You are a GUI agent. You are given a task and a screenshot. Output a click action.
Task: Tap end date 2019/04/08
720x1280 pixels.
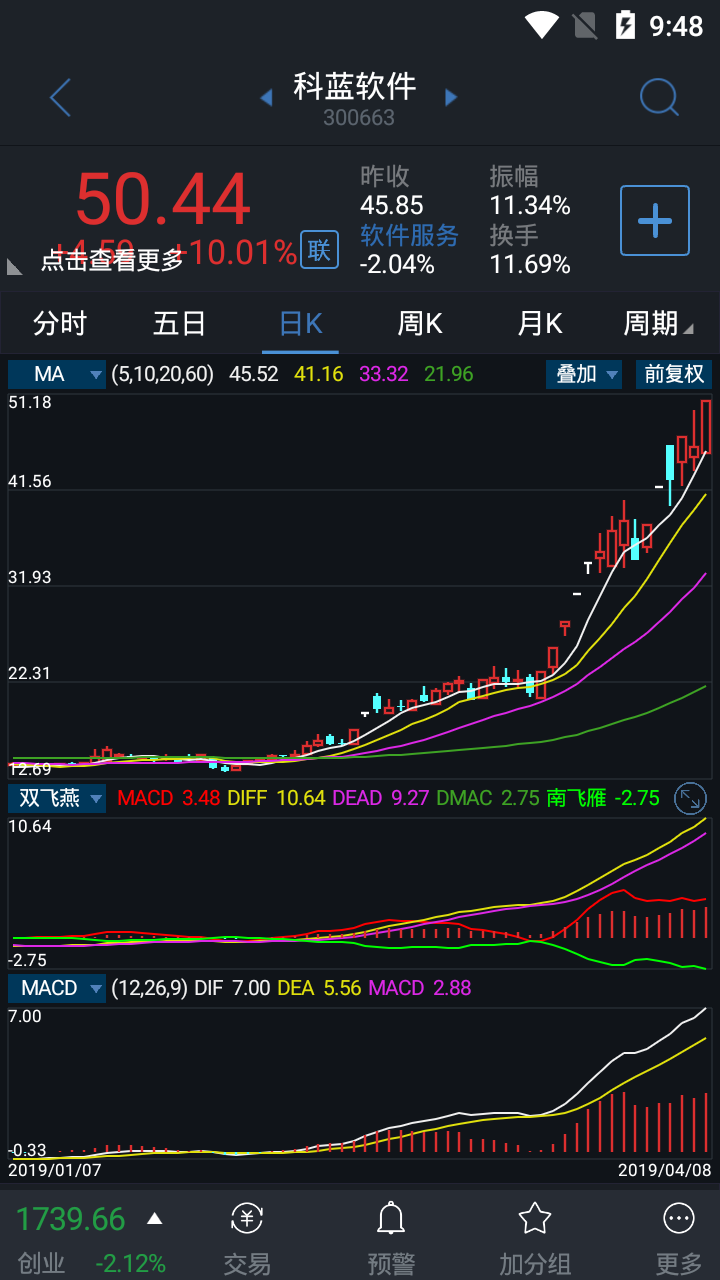tap(664, 1169)
